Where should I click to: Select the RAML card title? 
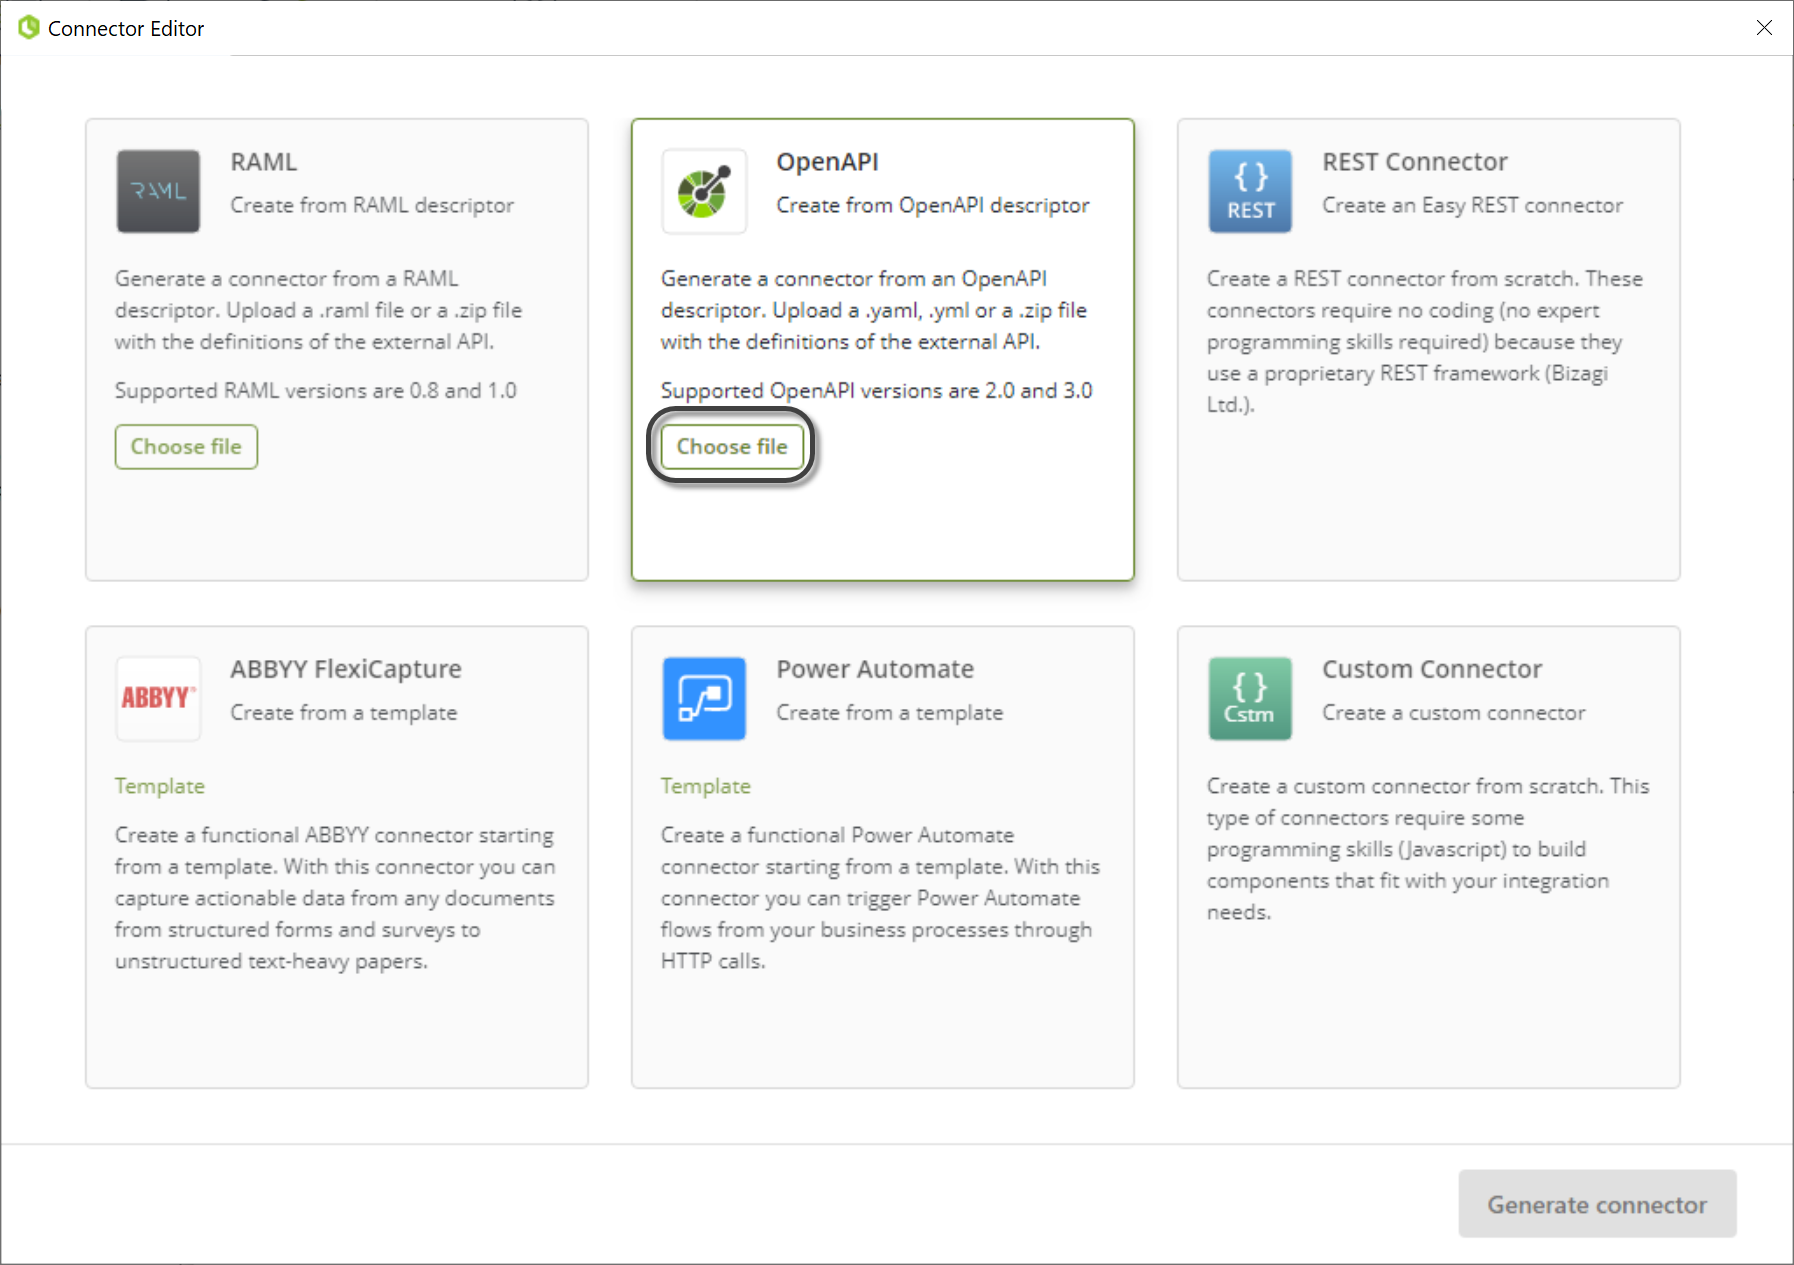pos(264,162)
